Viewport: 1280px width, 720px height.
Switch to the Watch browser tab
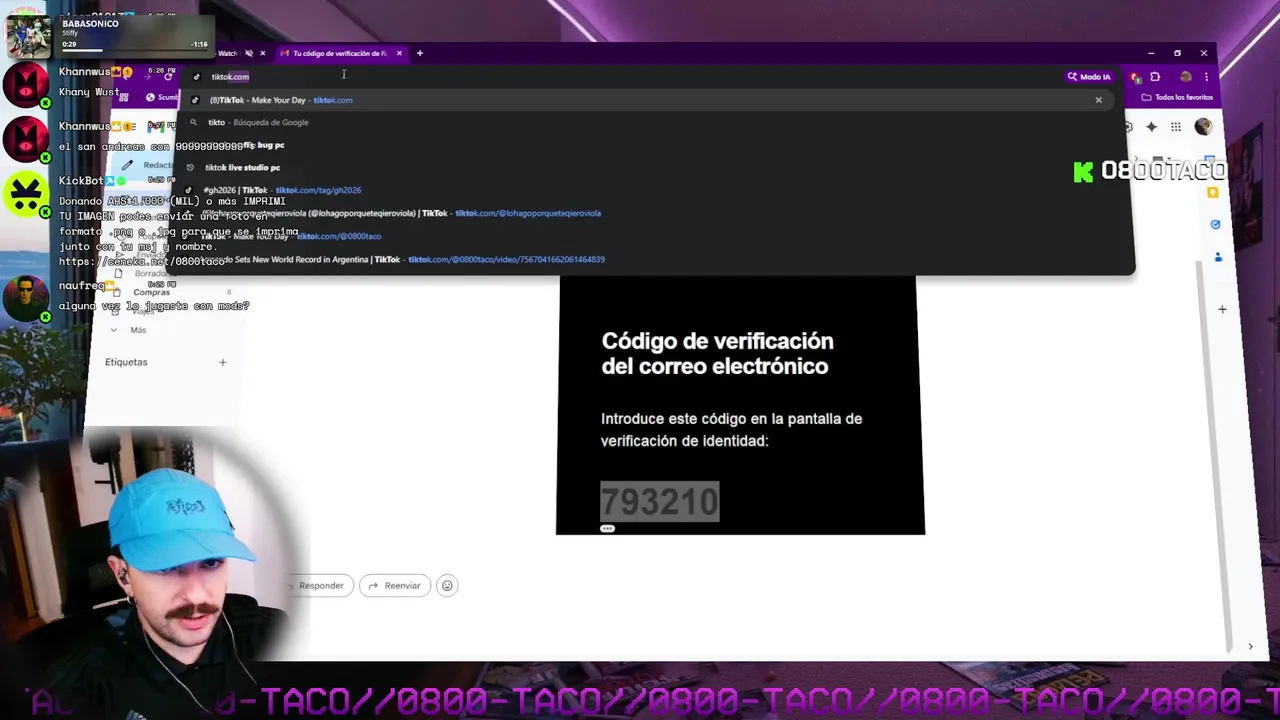pyautogui.click(x=228, y=53)
